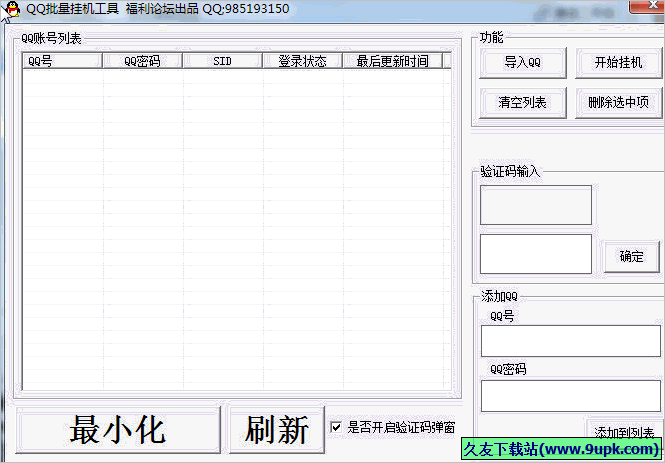Focus the captcha text input box
Image resolution: width=665 pixels, height=463 pixels.
[536, 254]
